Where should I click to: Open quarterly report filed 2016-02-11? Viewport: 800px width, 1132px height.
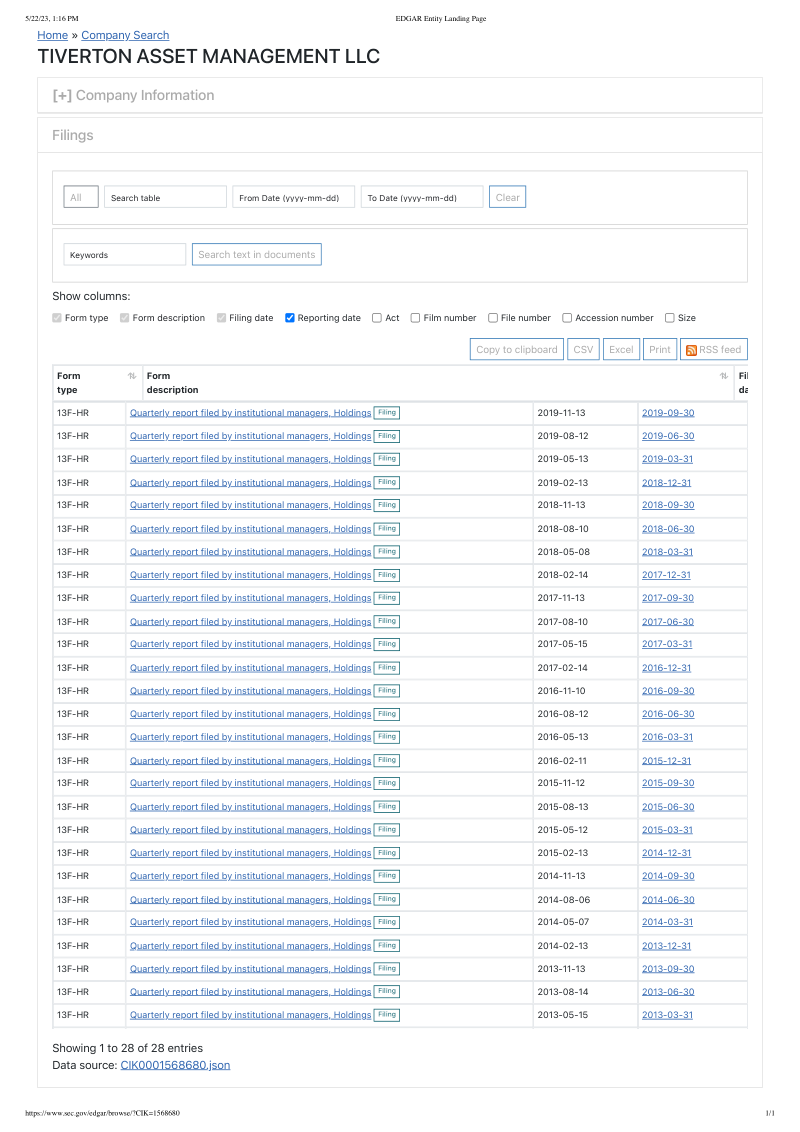coord(251,760)
